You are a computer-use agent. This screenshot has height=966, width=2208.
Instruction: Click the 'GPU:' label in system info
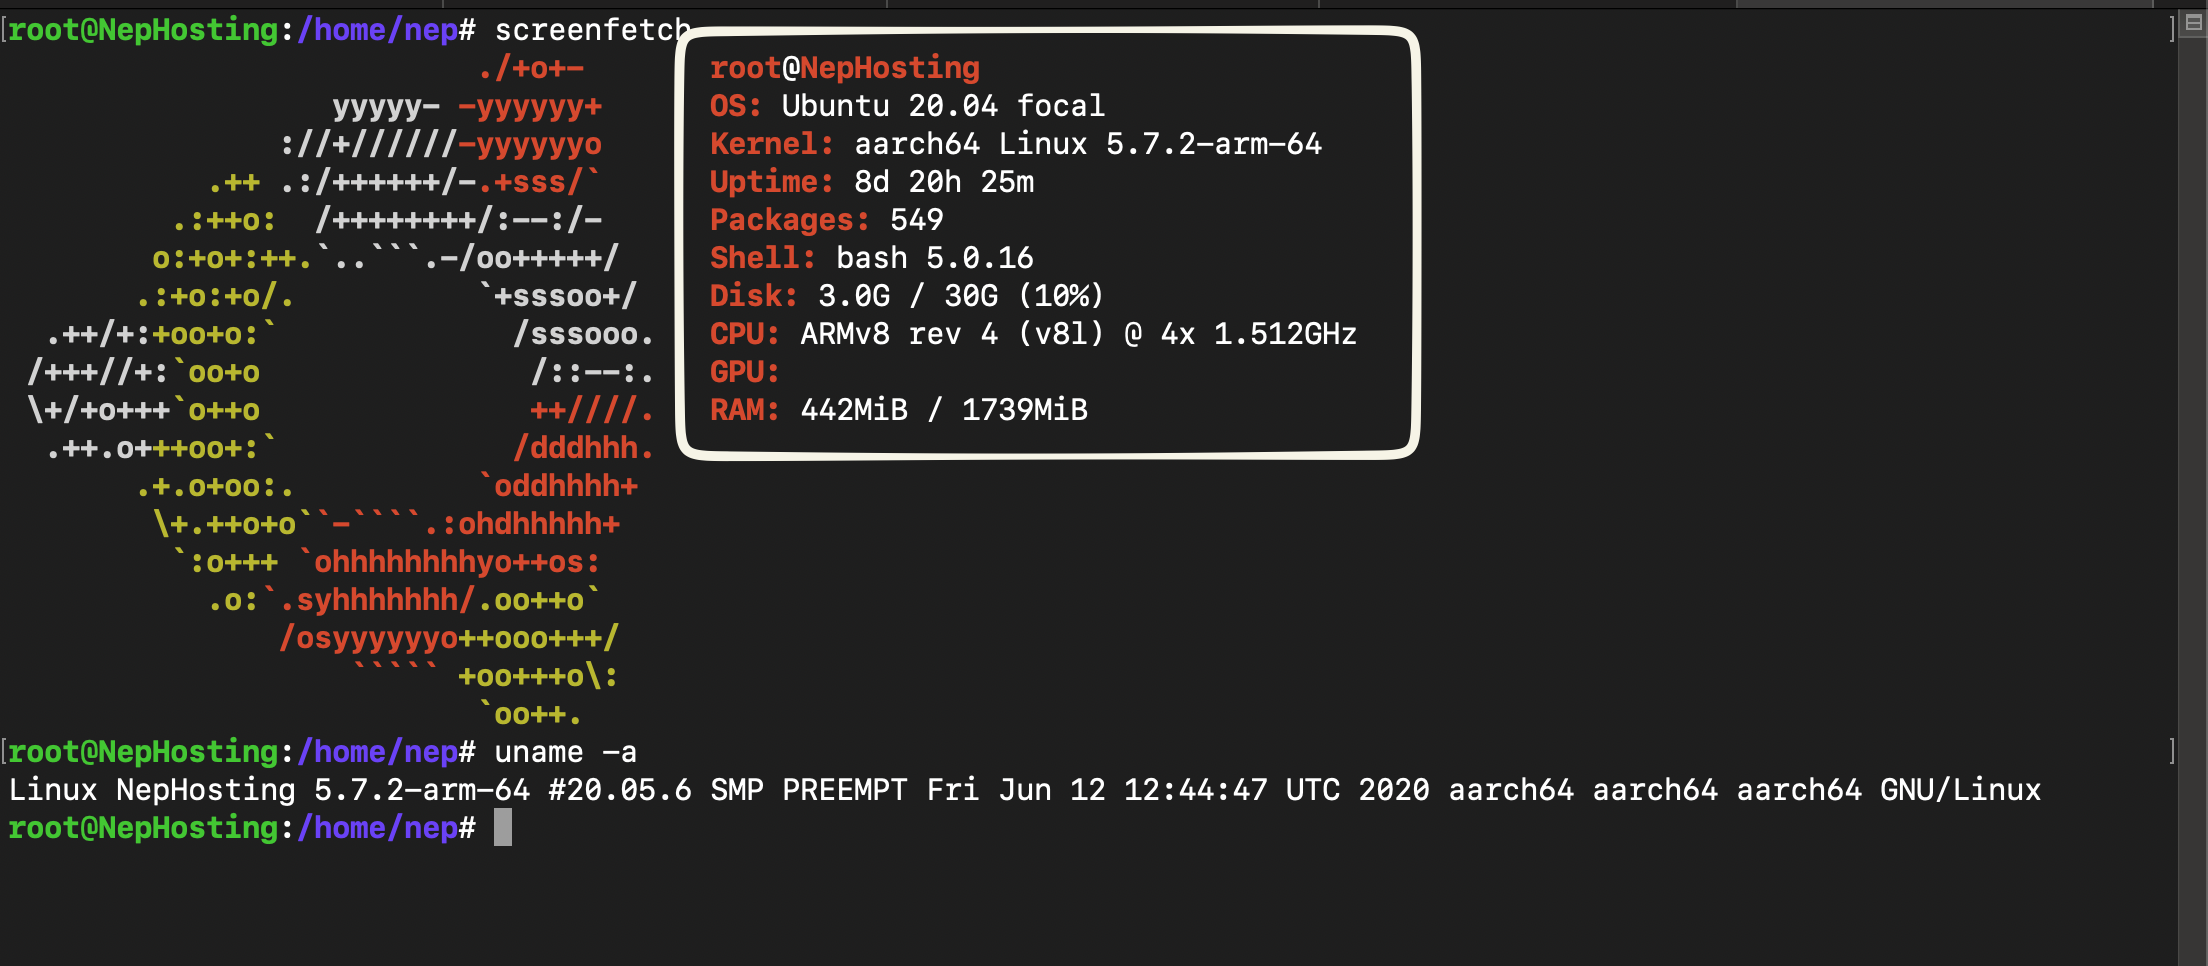(x=744, y=372)
